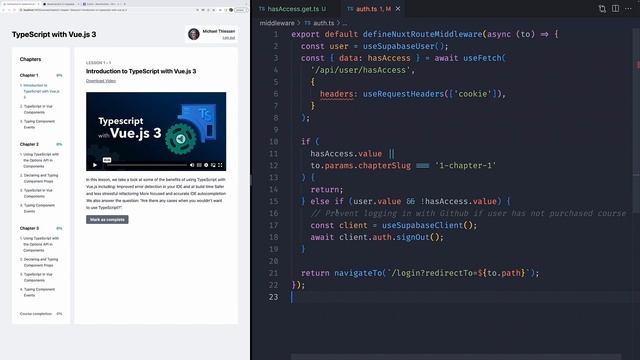
Task: Click defineNuxtRouteMiddleware on line 1
Action: tap(422, 34)
